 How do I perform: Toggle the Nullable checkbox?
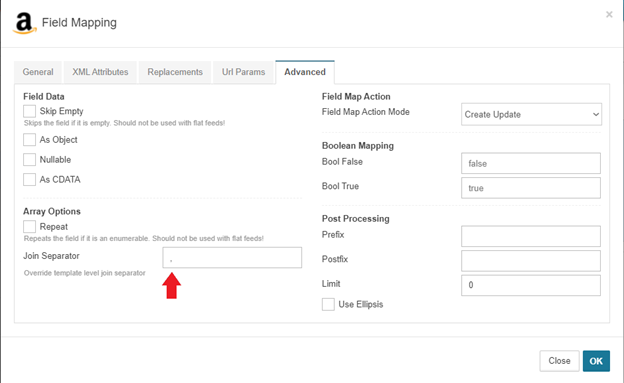tap(29, 160)
